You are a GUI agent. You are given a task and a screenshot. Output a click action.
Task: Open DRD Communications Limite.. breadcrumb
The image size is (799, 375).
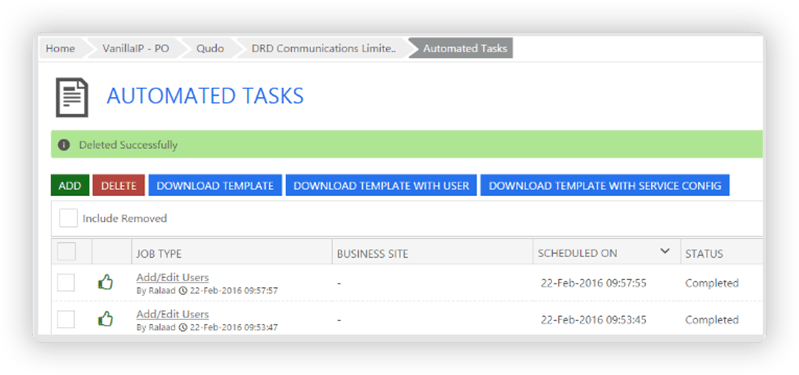tap(323, 49)
